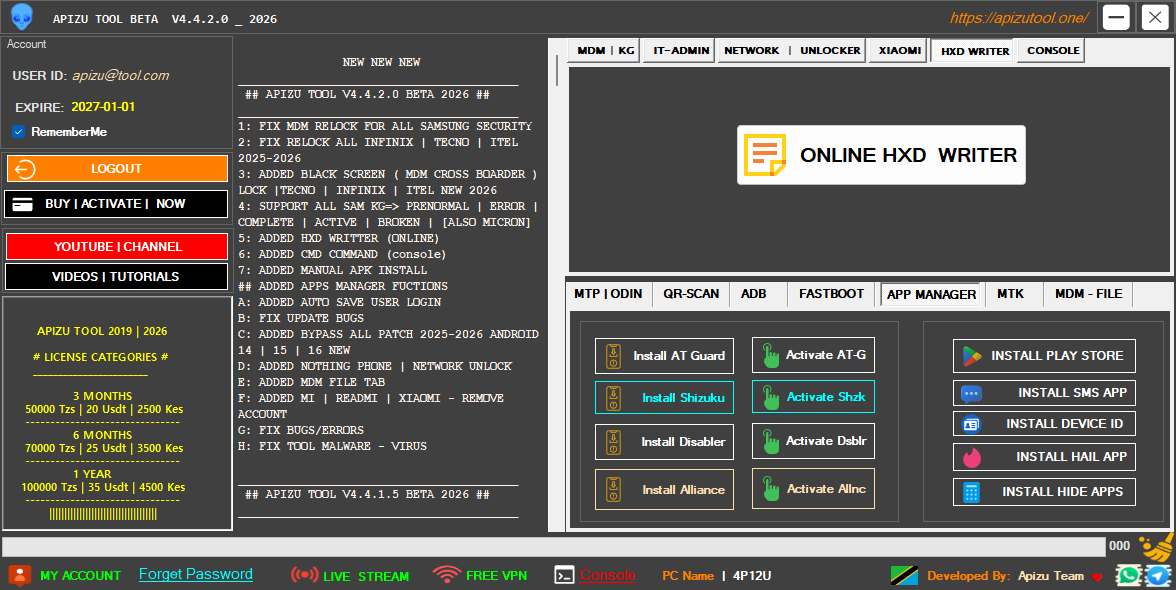Click the Activate Shzk hand icon

[x=770, y=397]
